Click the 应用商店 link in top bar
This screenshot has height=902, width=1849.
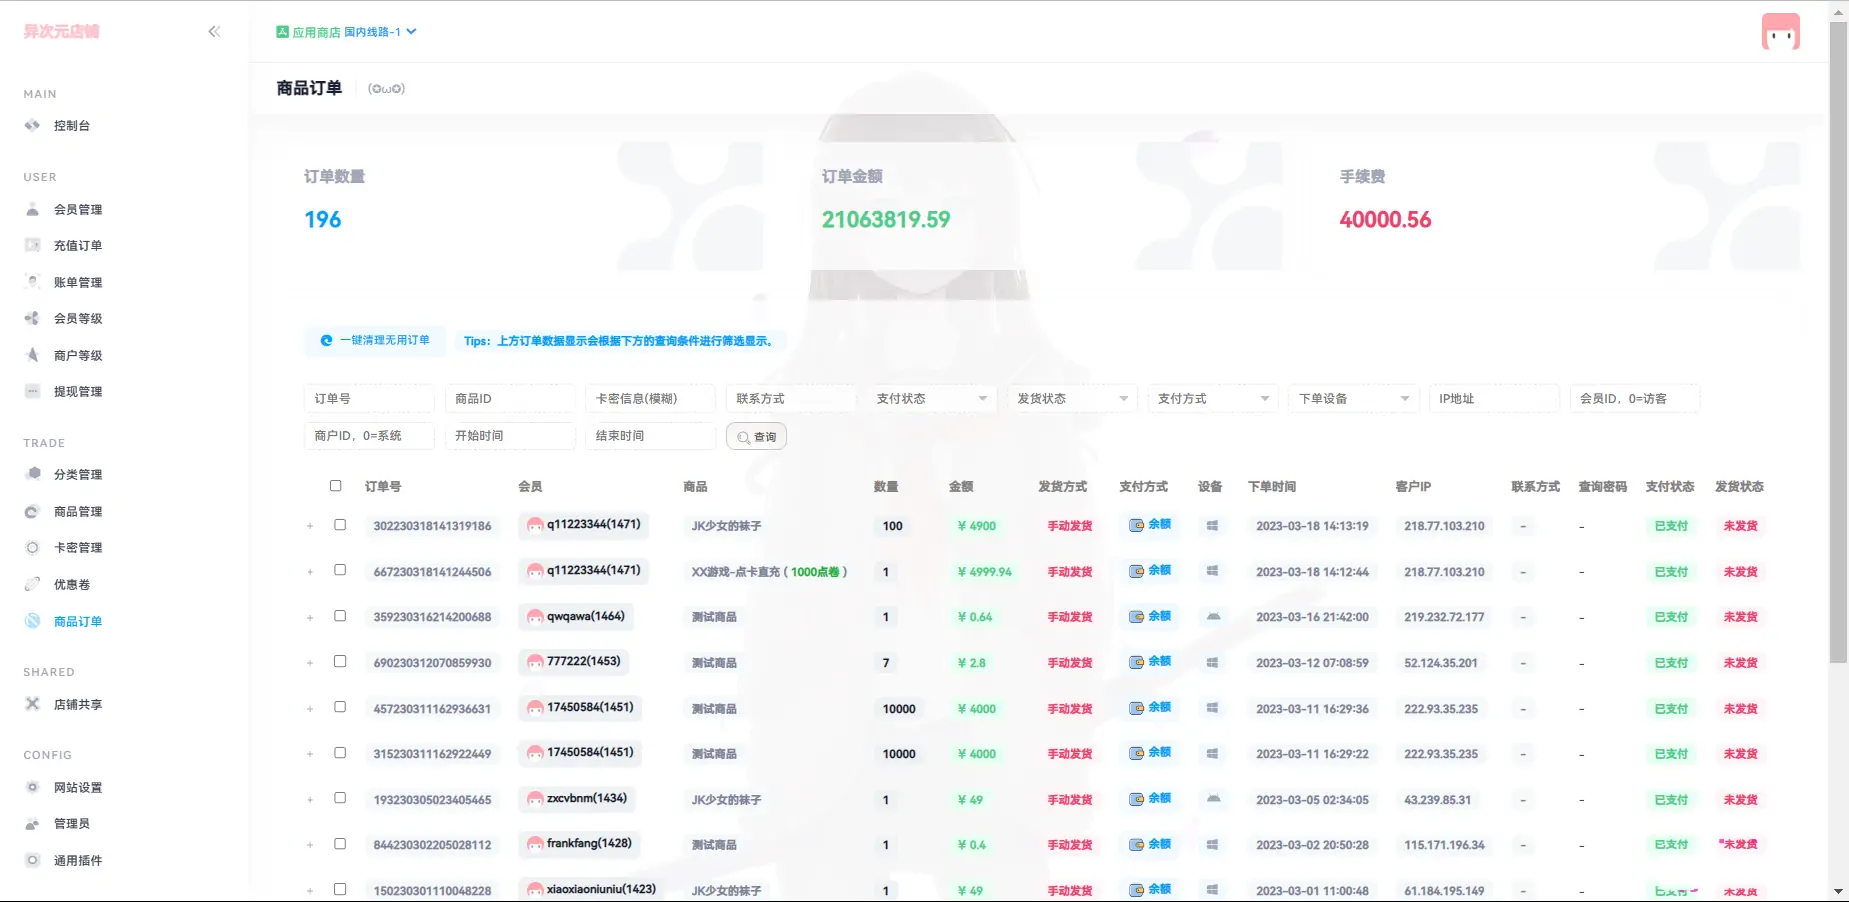click(316, 32)
